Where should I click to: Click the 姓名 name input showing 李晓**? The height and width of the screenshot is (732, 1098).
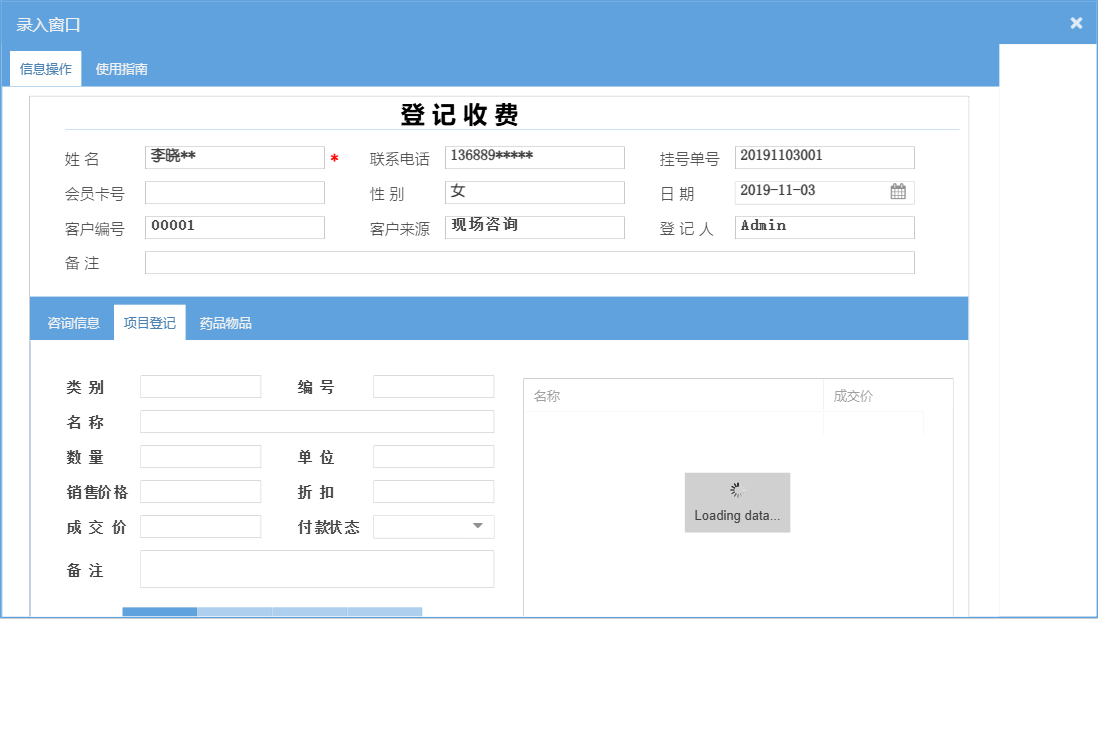[234, 157]
